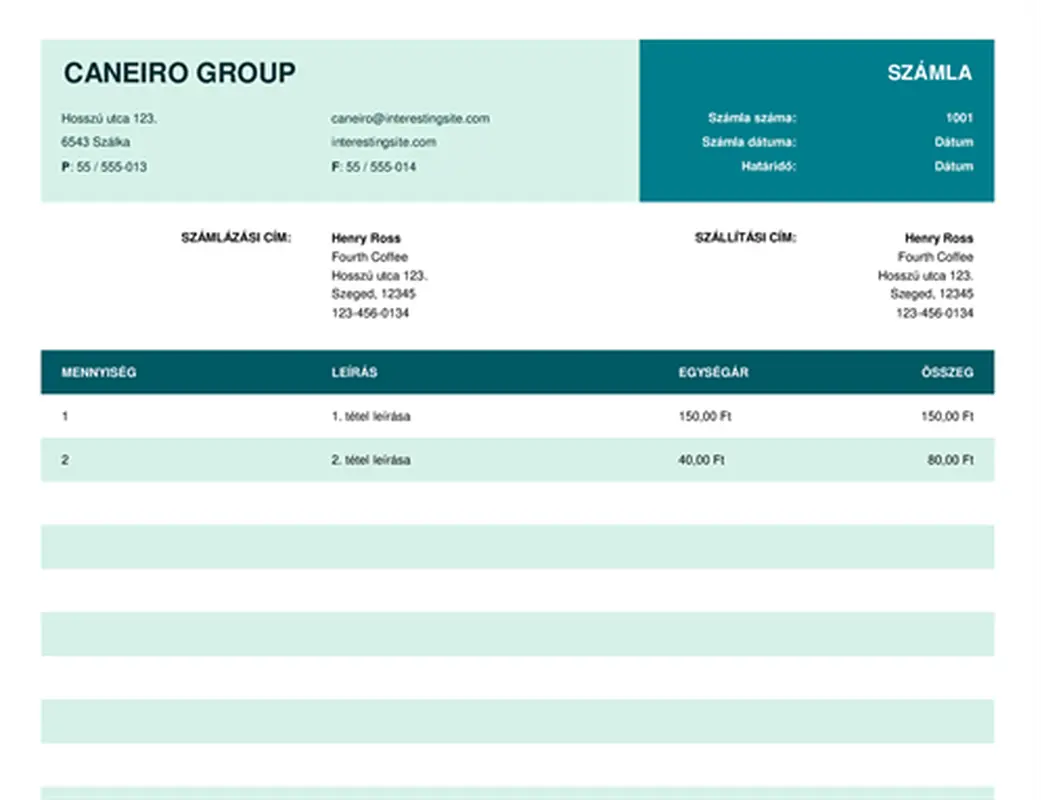
Task: Click the Számla dátuma date value
Action: pos(953,142)
